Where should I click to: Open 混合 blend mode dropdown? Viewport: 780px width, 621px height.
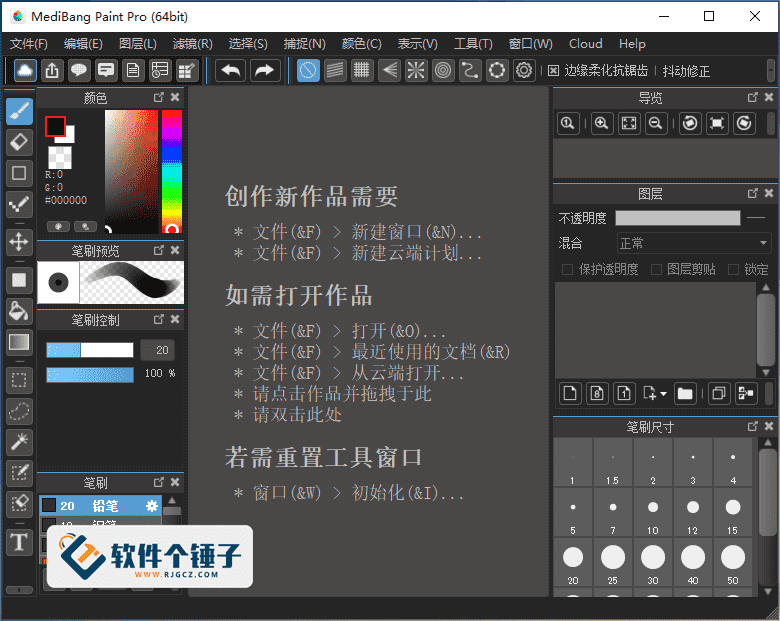pyautogui.click(x=693, y=243)
